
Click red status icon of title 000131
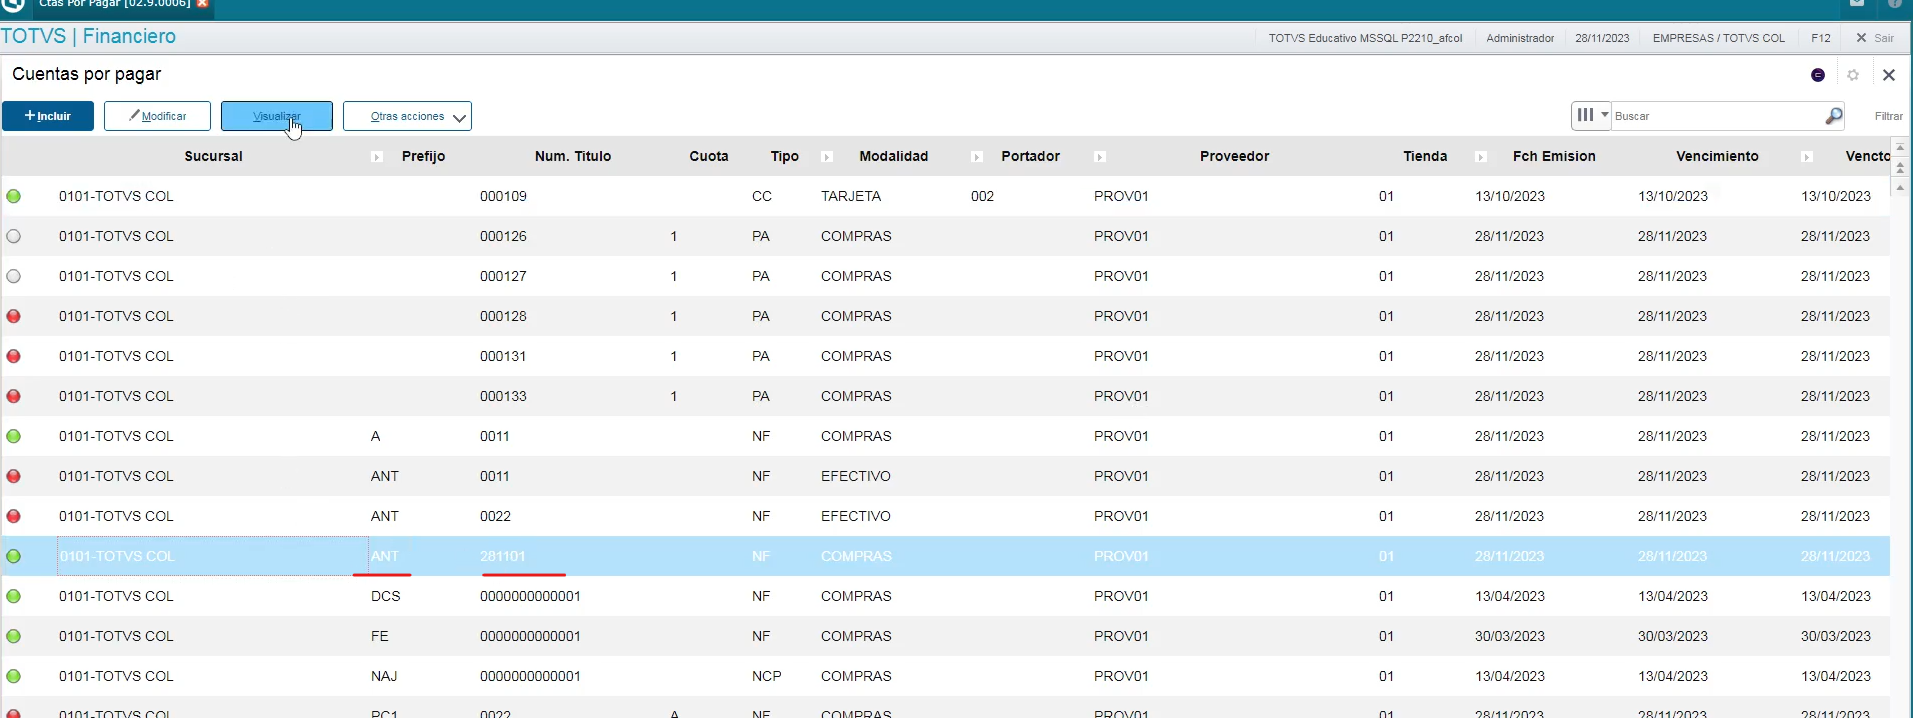click(x=14, y=356)
